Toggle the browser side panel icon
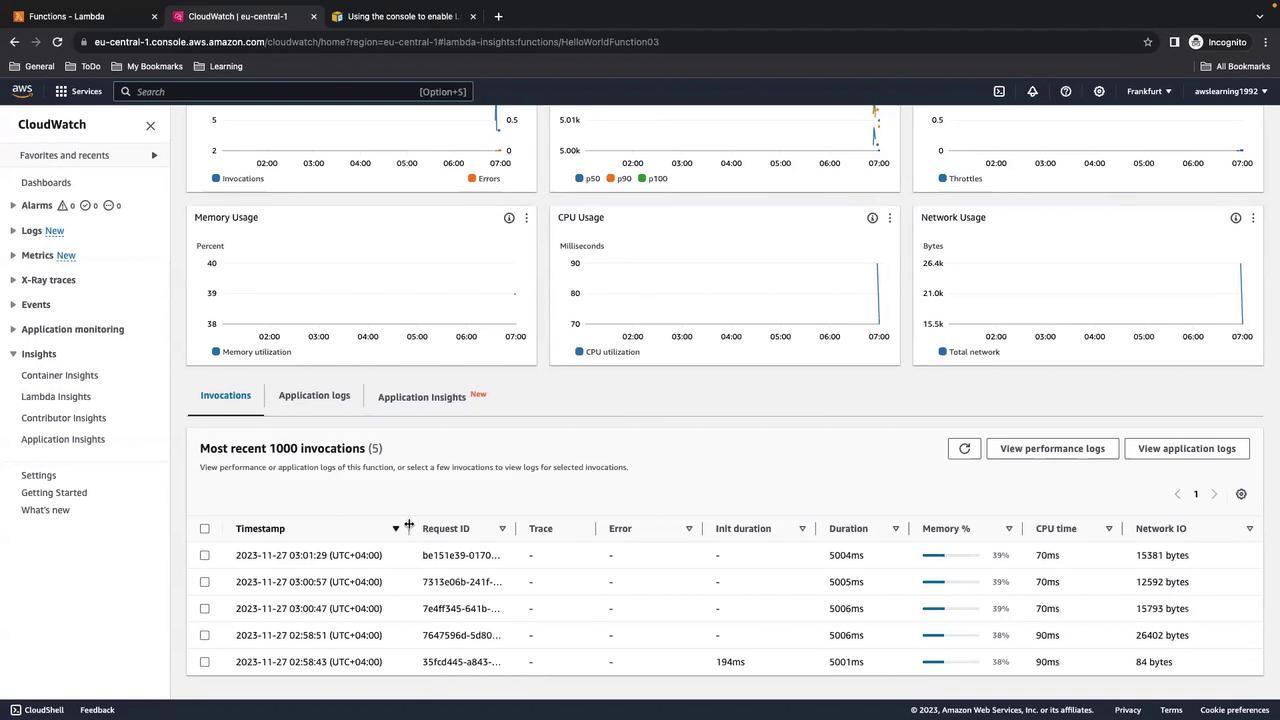1280x720 pixels. [1174, 42]
